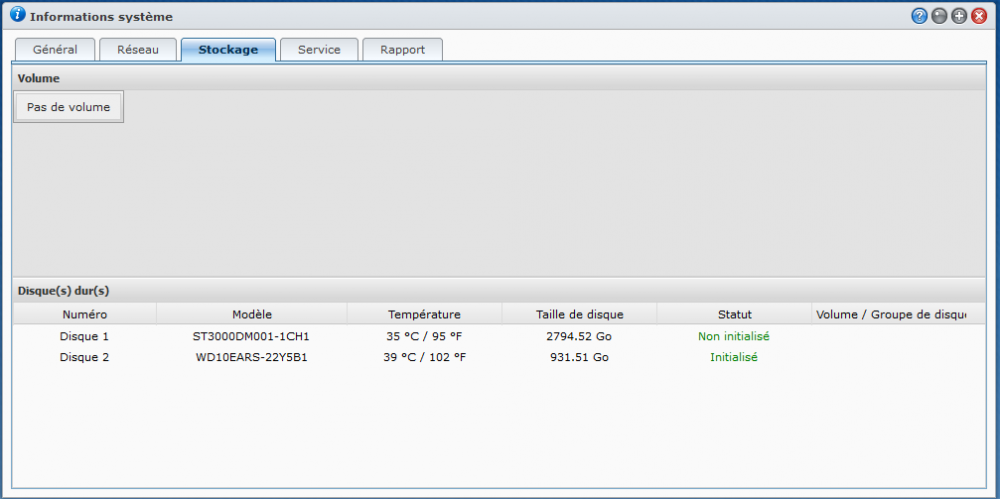Close window with the red X button

(979, 17)
